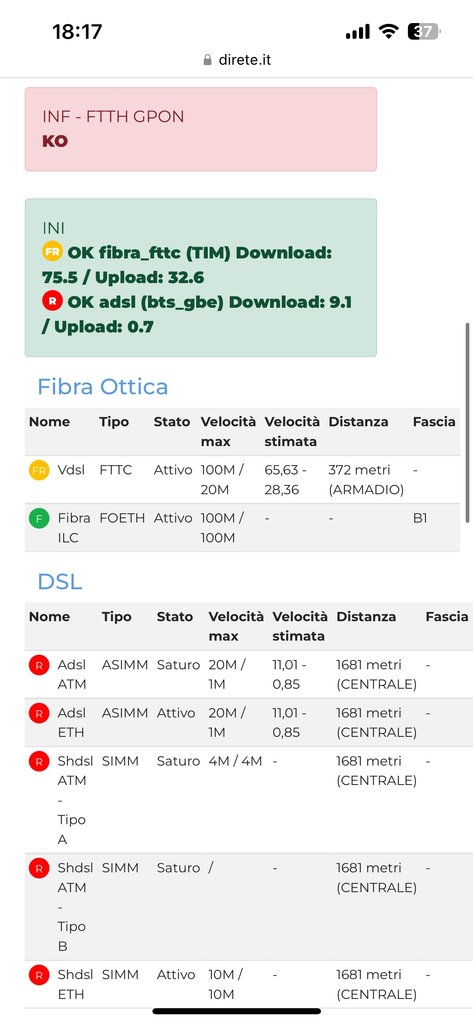Click the red R badge for Adsl ATM
Screen dimensions: 473x1024
click(x=39, y=665)
